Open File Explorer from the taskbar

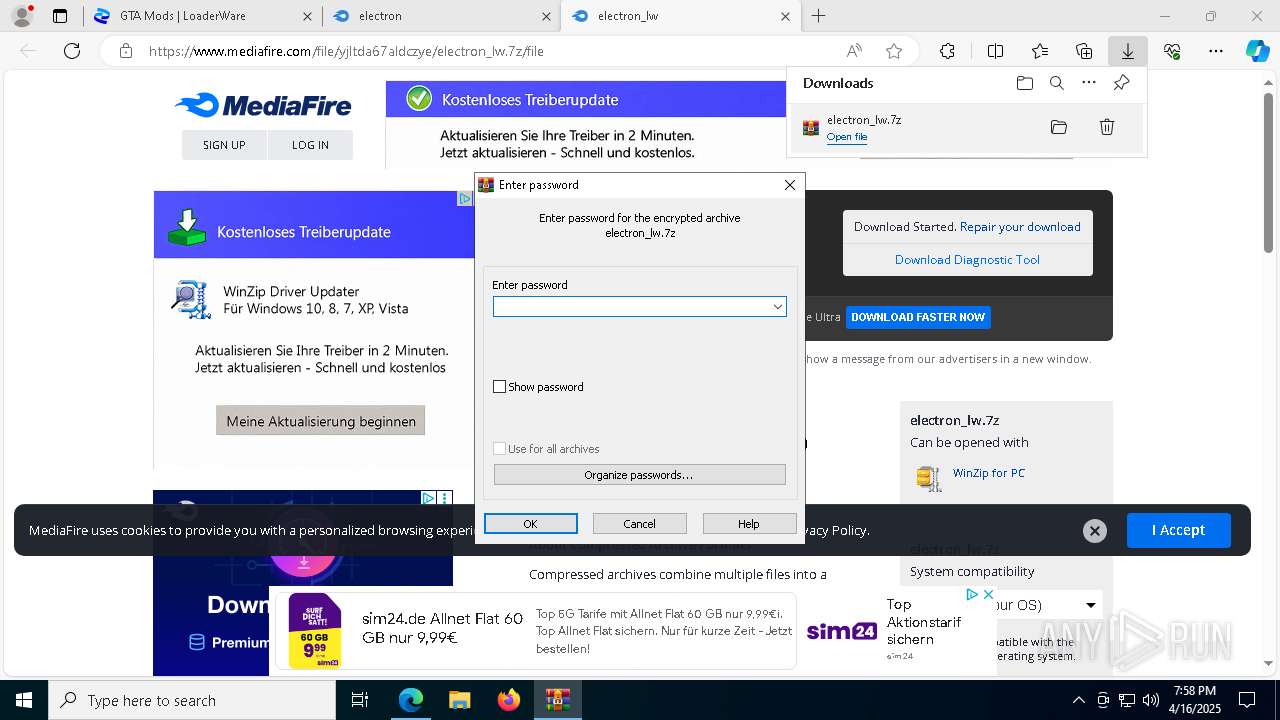coord(459,700)
